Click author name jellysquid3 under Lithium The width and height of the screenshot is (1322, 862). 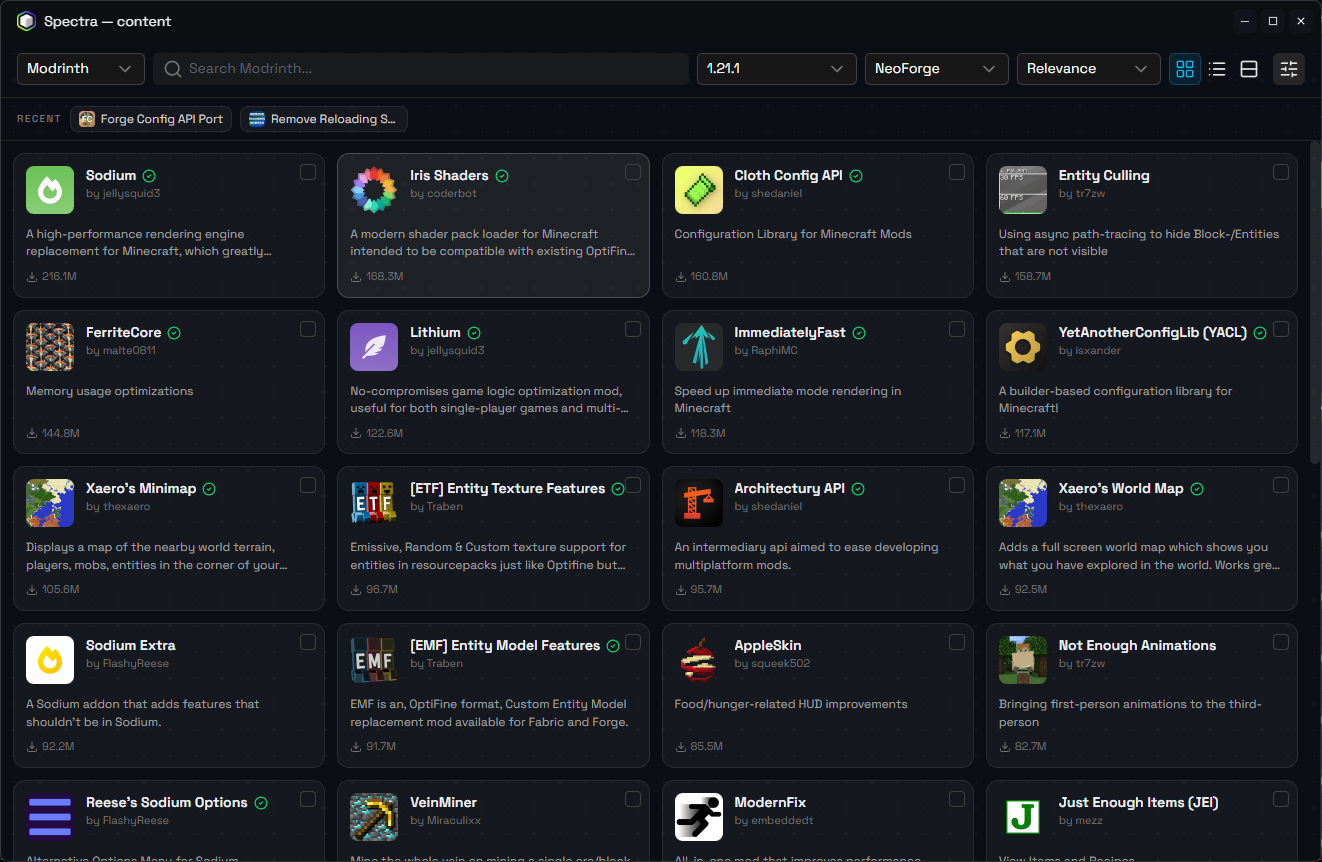[447, 351]
